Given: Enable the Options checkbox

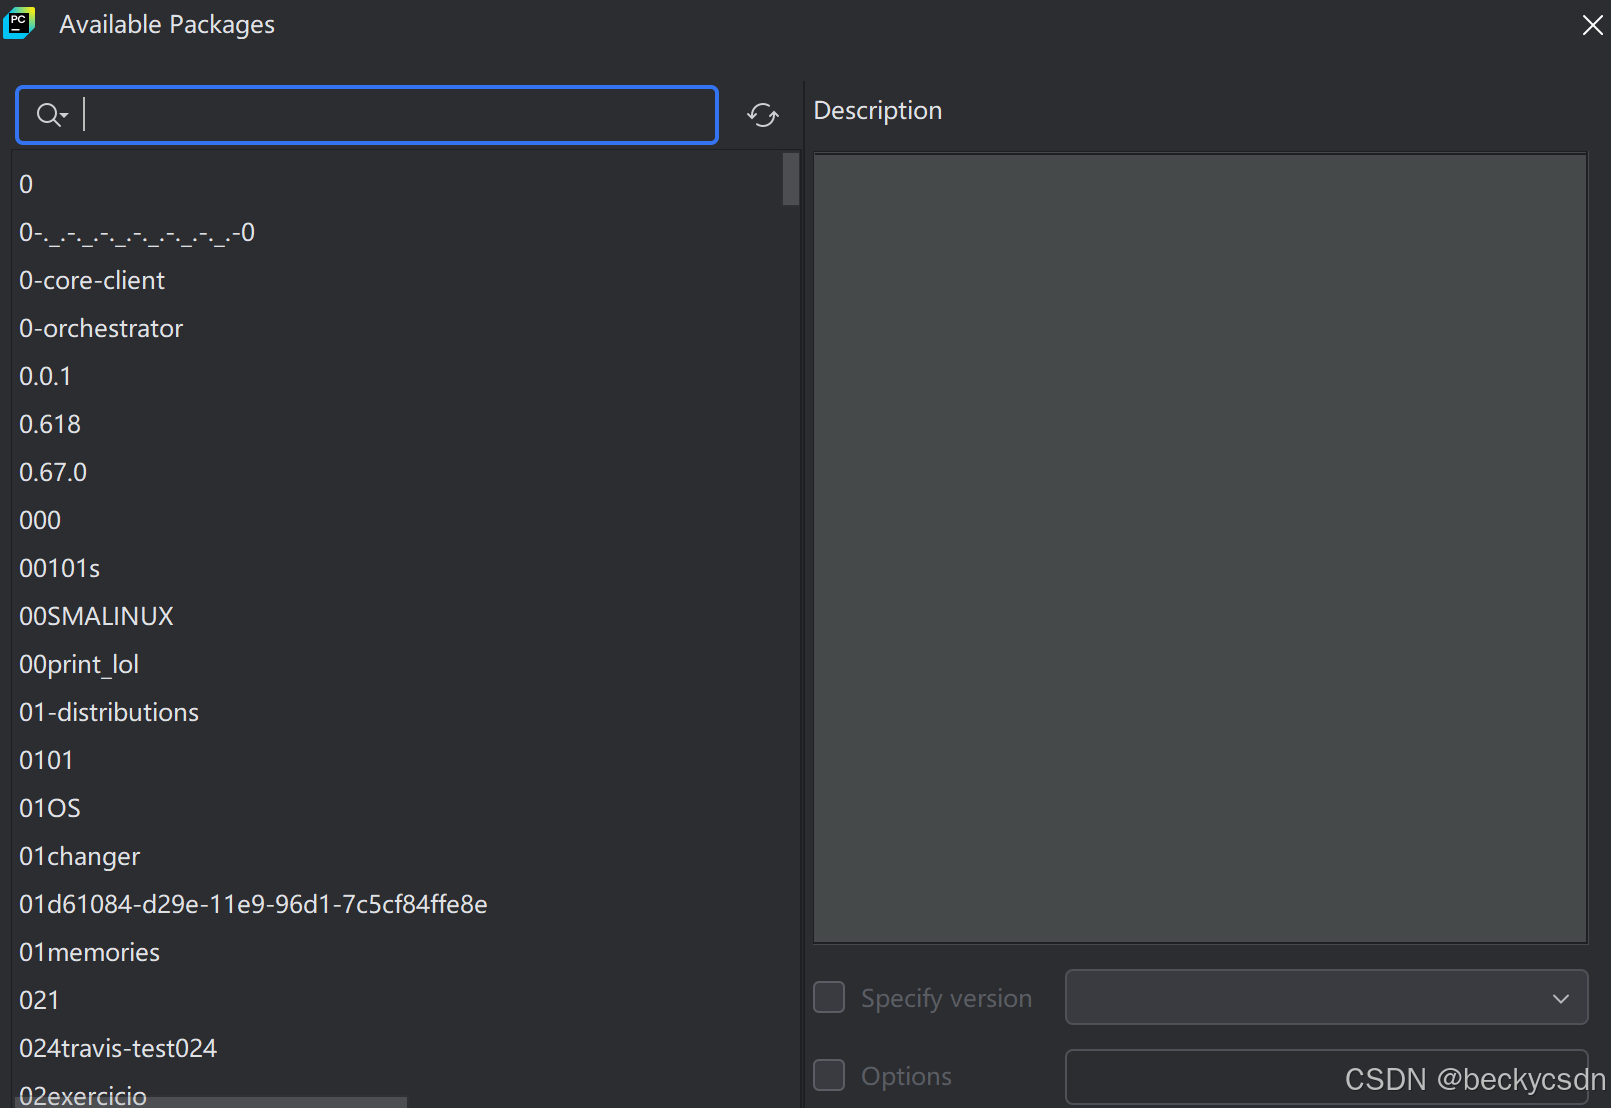Looking at the screenshot, I should [829, 1075].
